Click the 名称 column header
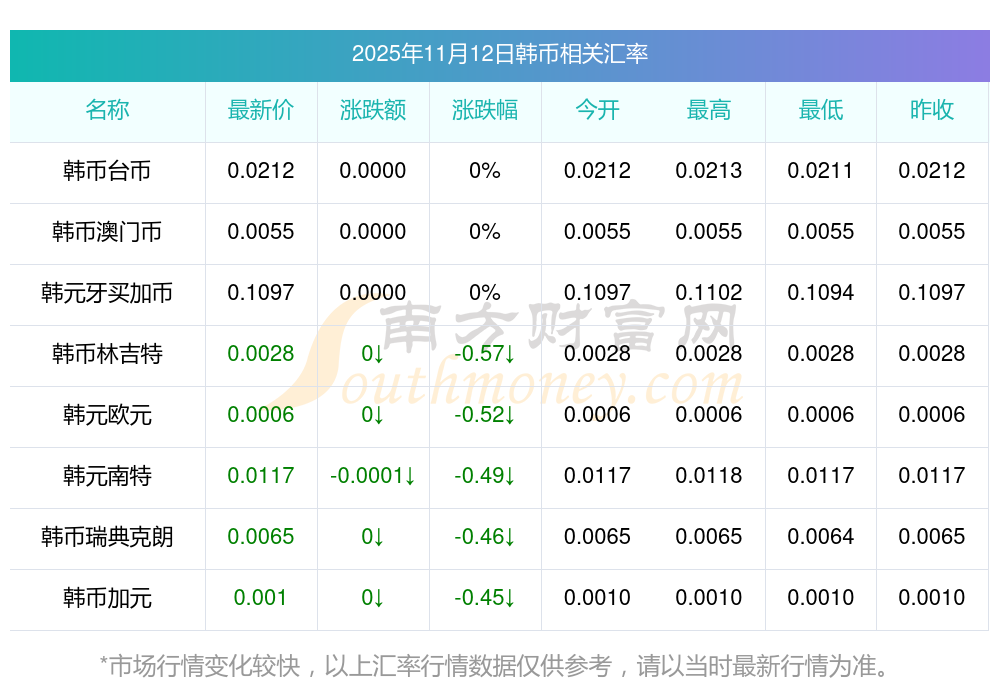The image size is (1000, 697). click(x=107, y=111)
